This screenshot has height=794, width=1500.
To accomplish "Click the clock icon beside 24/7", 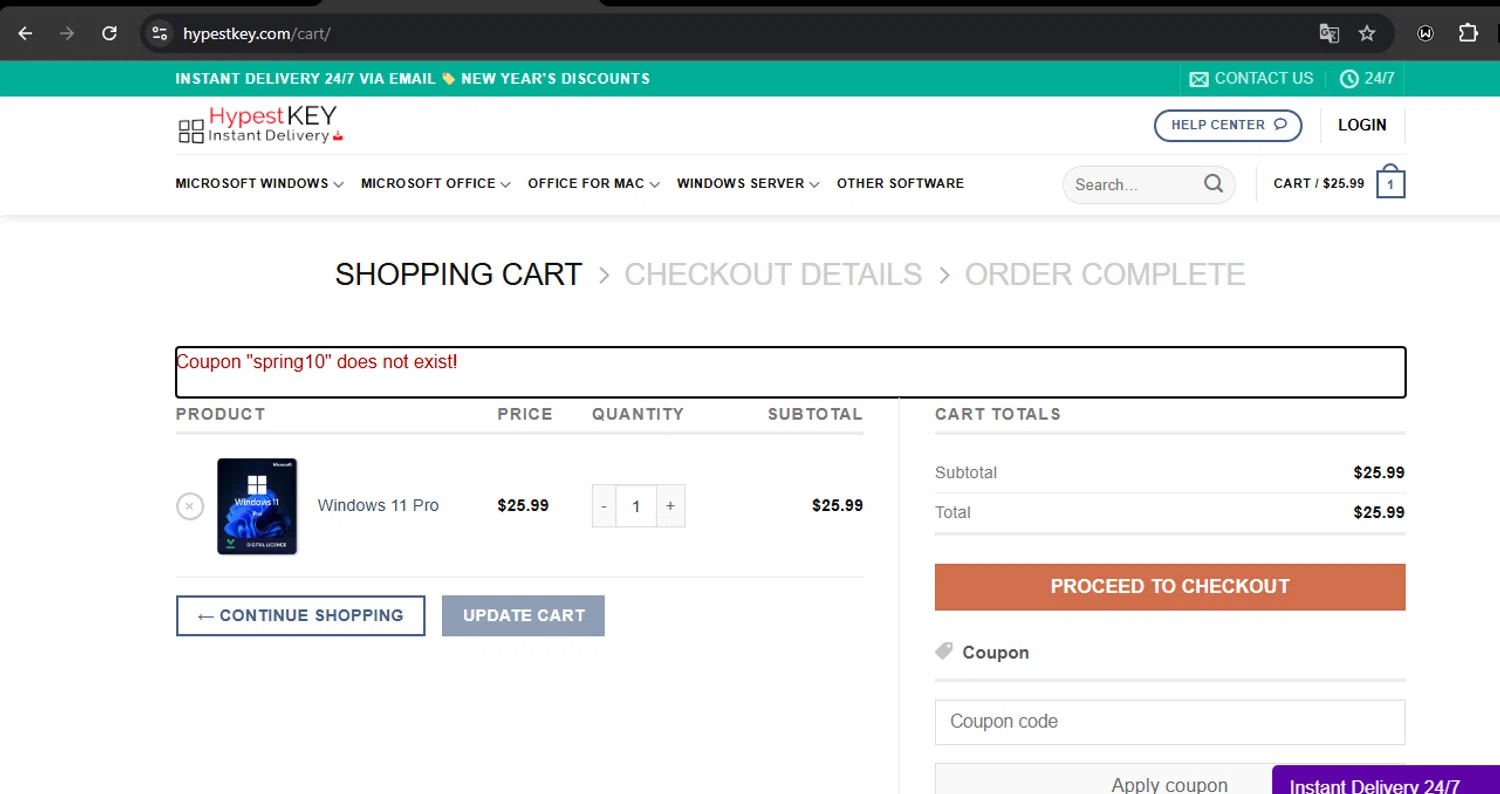I will point(1349,78).
